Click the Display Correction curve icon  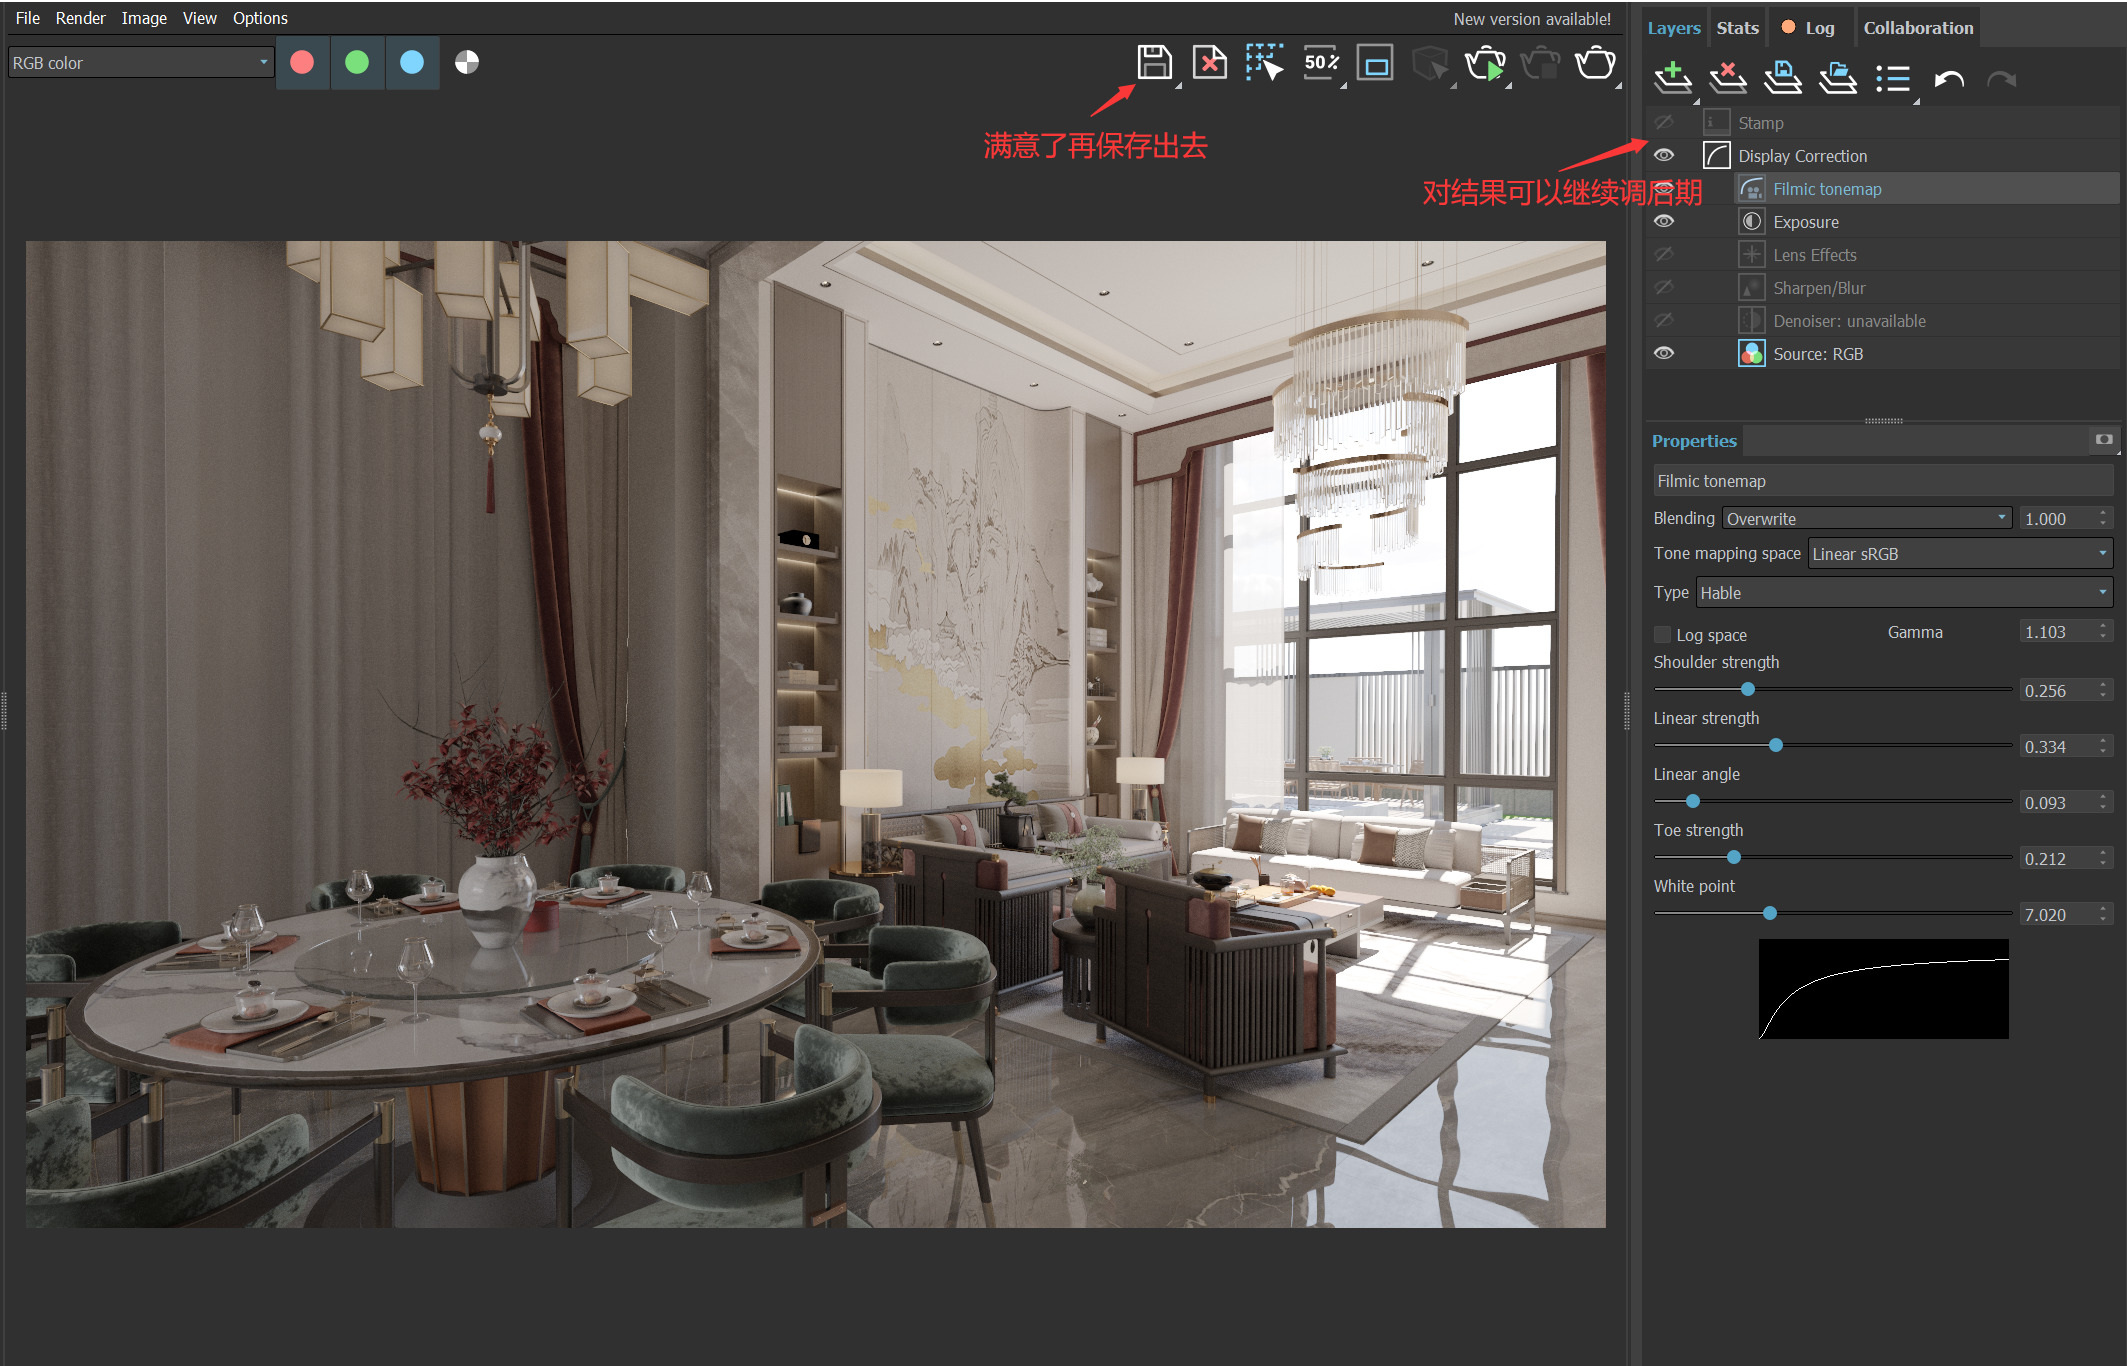click(1716, 155)
